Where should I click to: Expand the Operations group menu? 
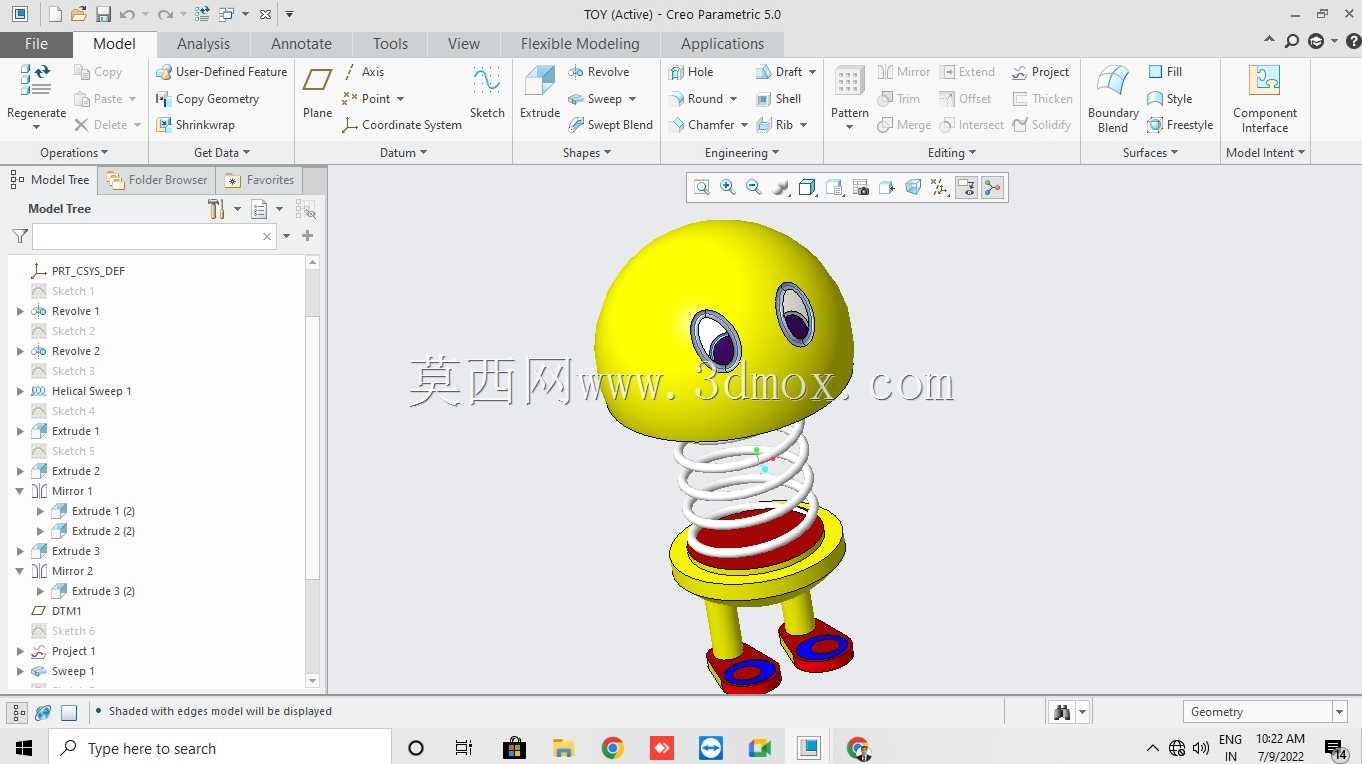(74, 153)
